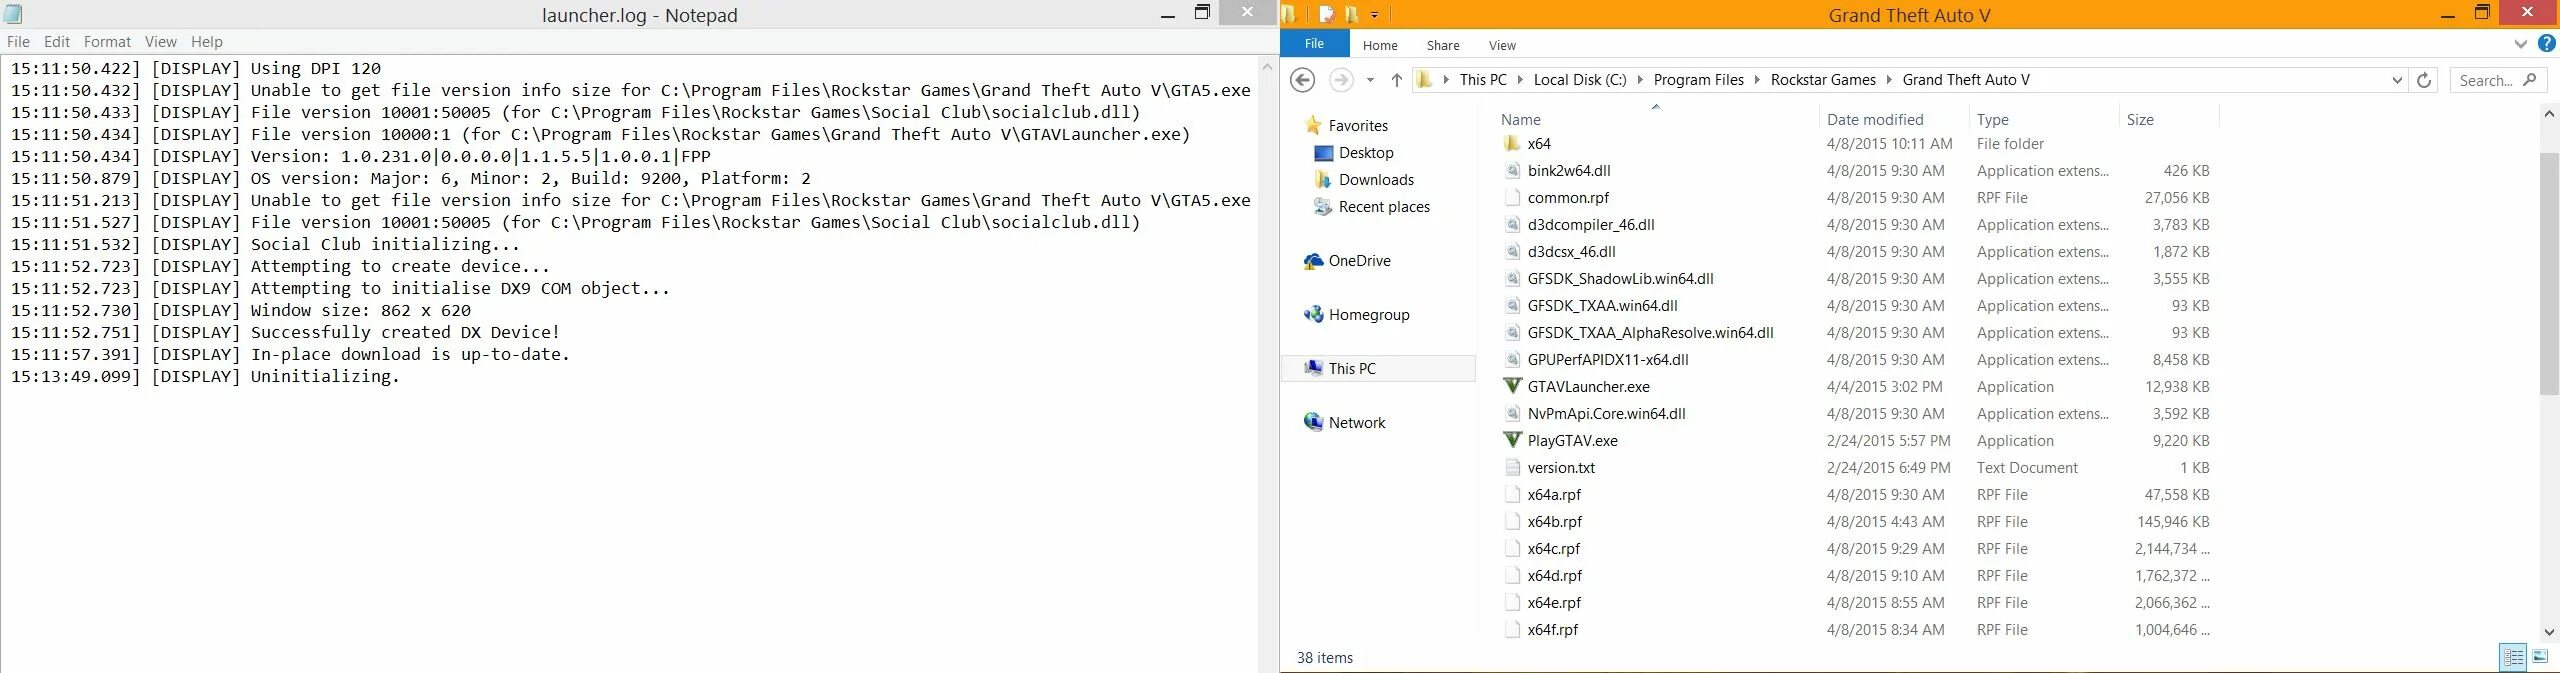Click the New folder quick access toolbar icon
Screen dimensions: 2560x673
point(1352,14)
